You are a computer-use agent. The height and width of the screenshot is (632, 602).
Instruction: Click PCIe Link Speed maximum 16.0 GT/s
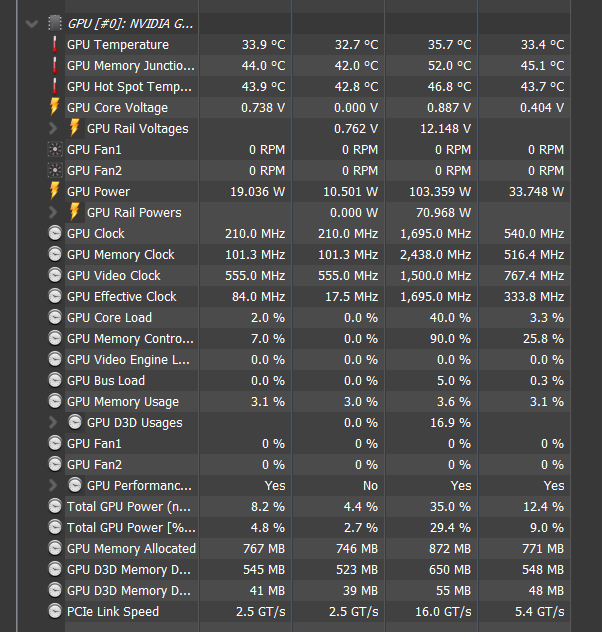(x=443, y=612)
